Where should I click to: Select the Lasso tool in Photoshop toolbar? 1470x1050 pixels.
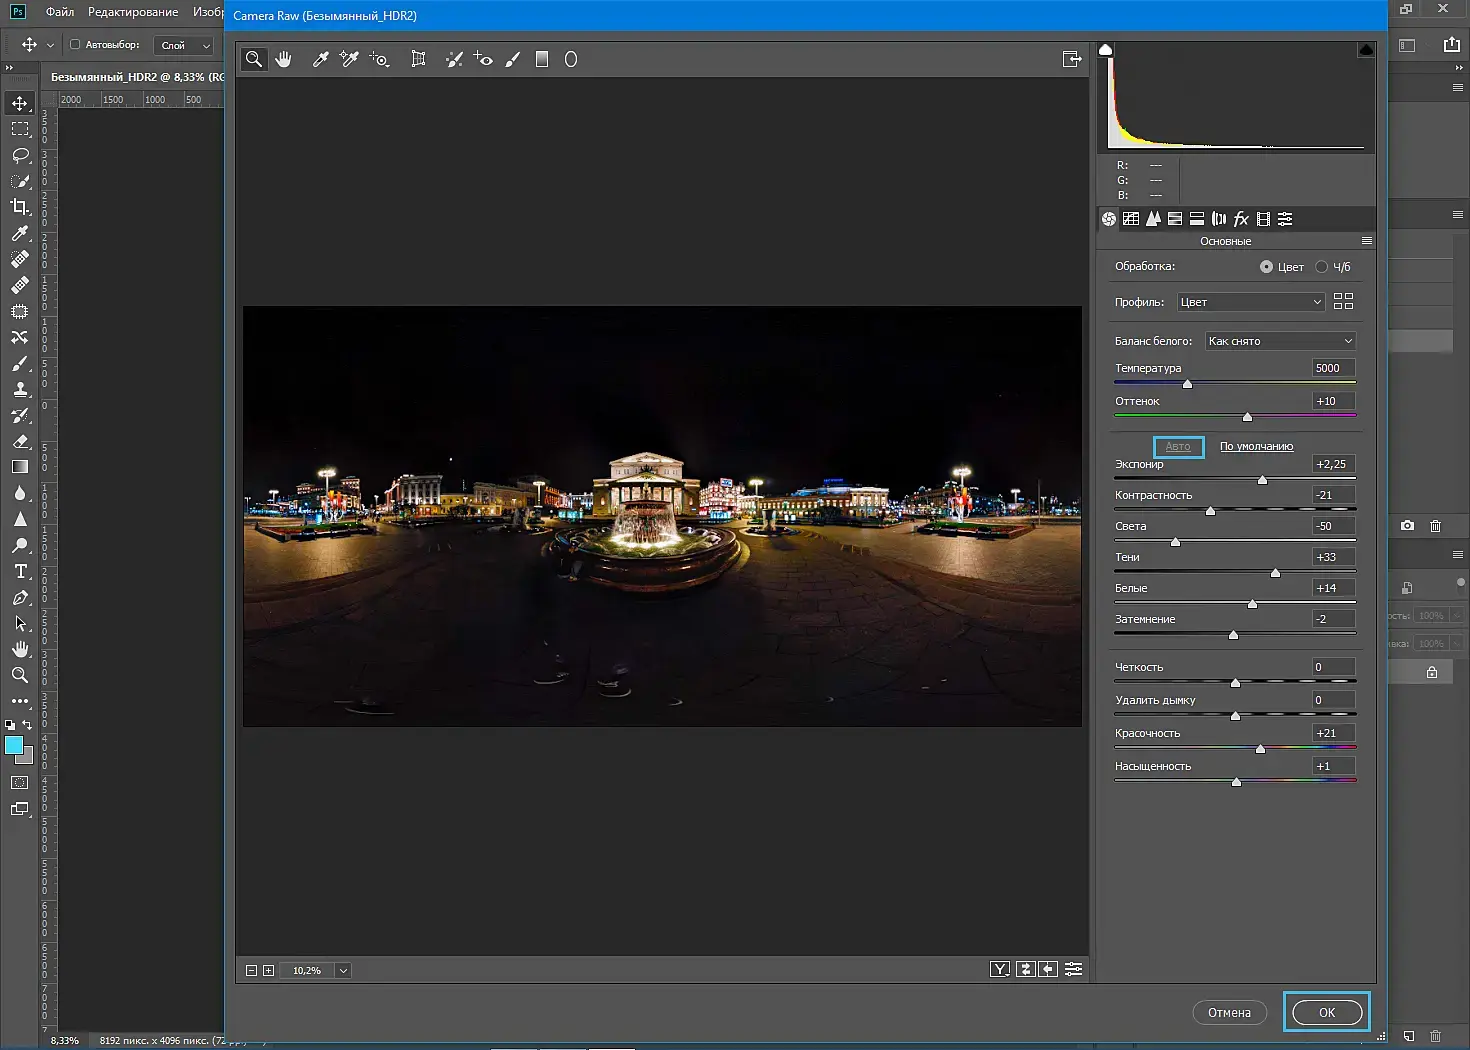click(20, 155)
